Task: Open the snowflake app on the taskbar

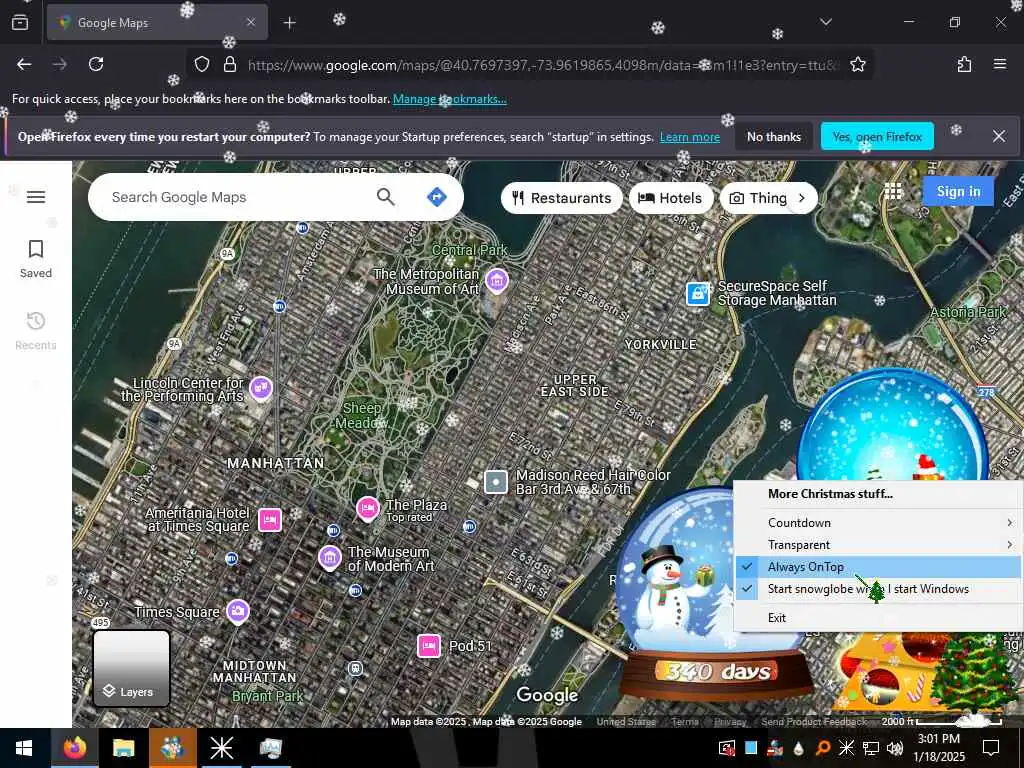Action: coord(221,748)
